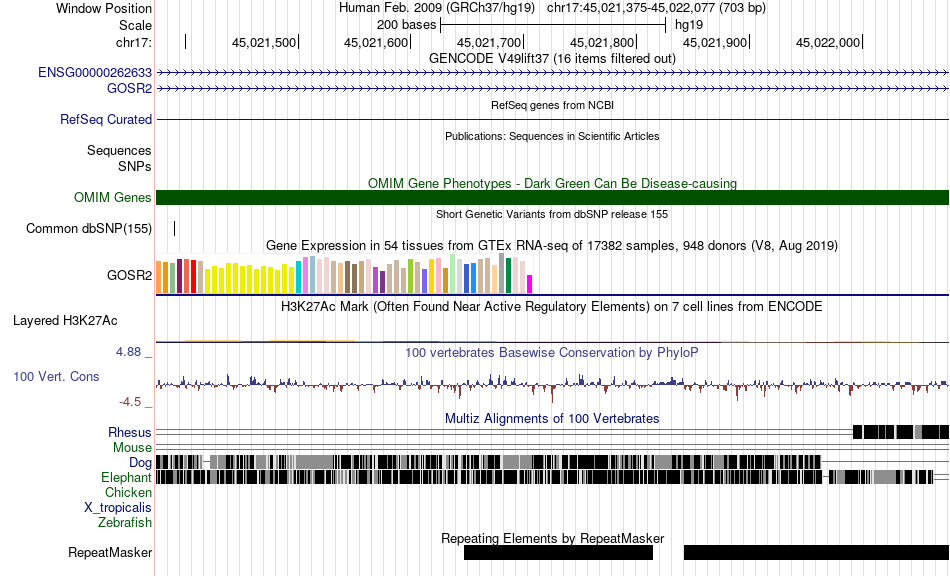Click the Dog multiz alignment track
Screen dimensions: 950x576
pyautogui.click(x=488, y=463)
